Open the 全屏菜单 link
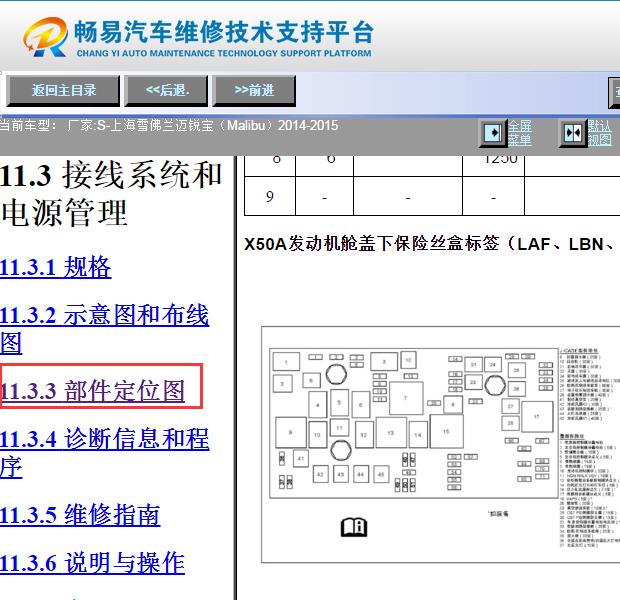This screenshot has width=620, height=600. coord(520,133)
